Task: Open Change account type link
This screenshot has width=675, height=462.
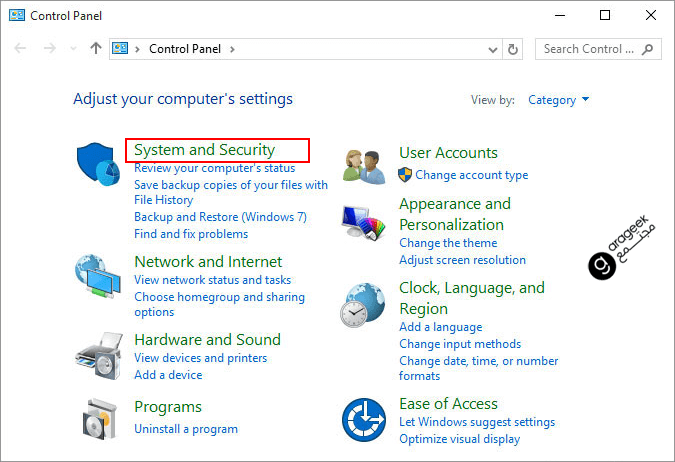Action: click(x=471, y=175)
